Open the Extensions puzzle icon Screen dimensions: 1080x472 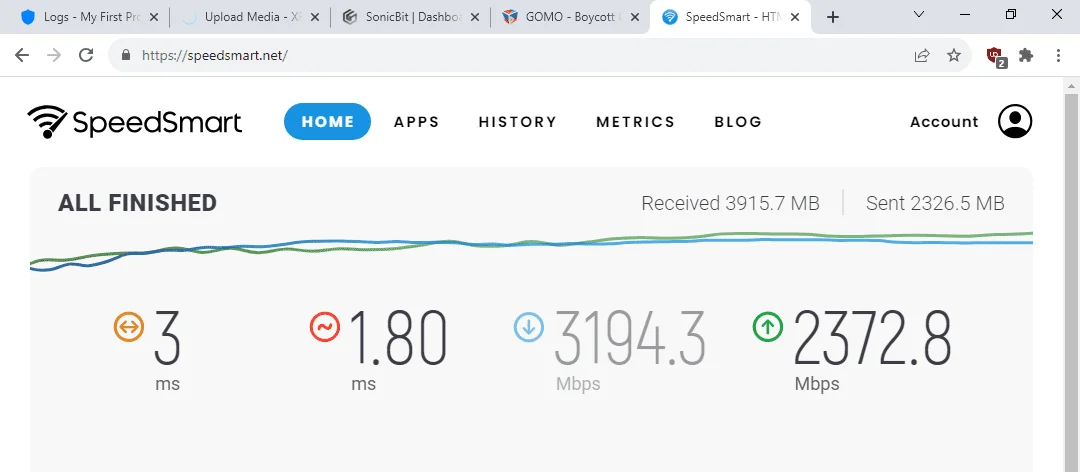point(1026,55)
